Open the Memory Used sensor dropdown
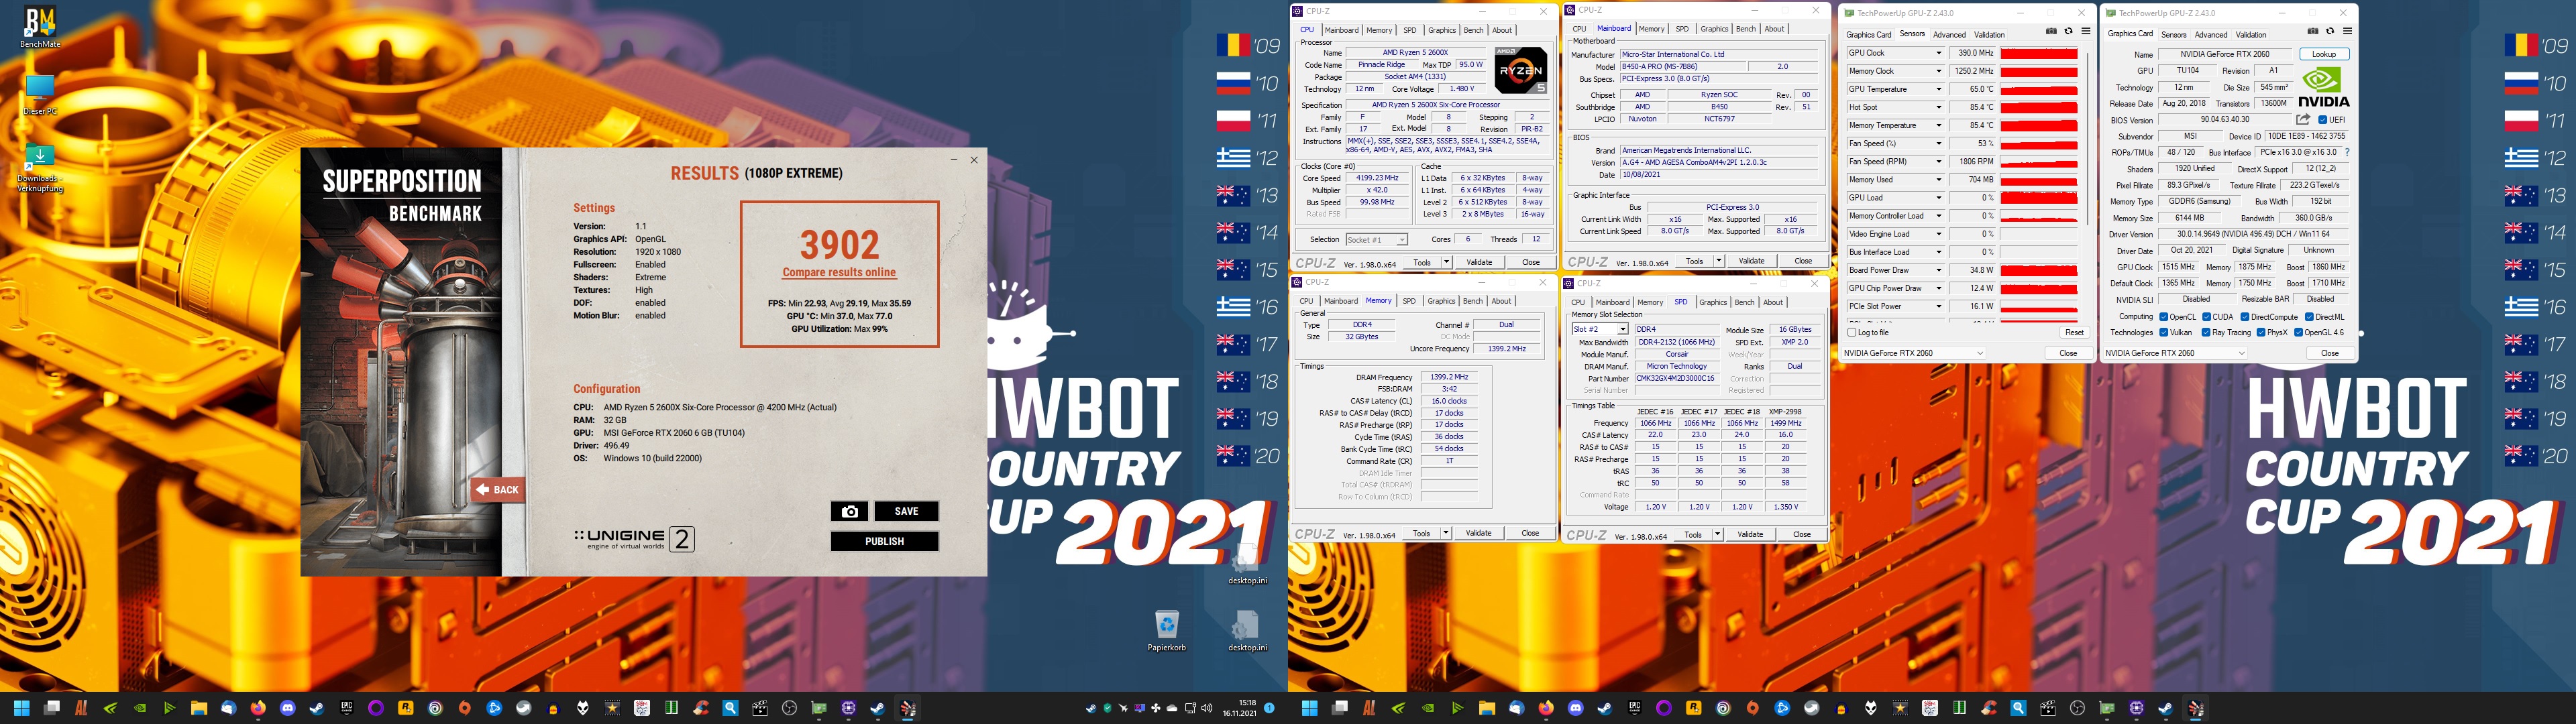2576x724 pixels. point(1939,180)
